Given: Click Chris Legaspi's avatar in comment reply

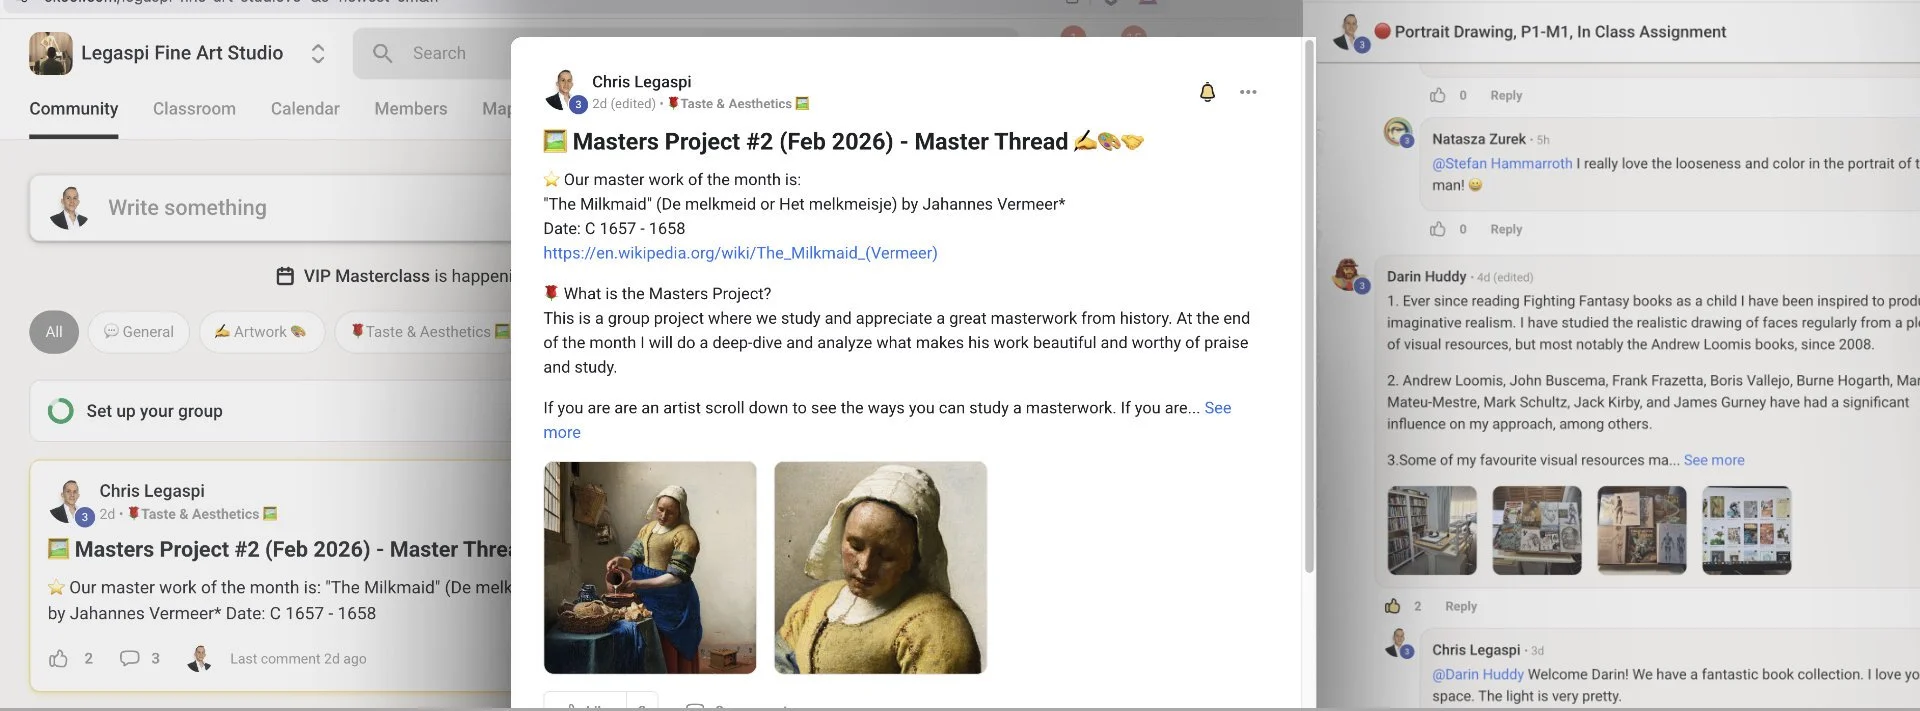Looking at the screenshot, I should click(1399, 644).
